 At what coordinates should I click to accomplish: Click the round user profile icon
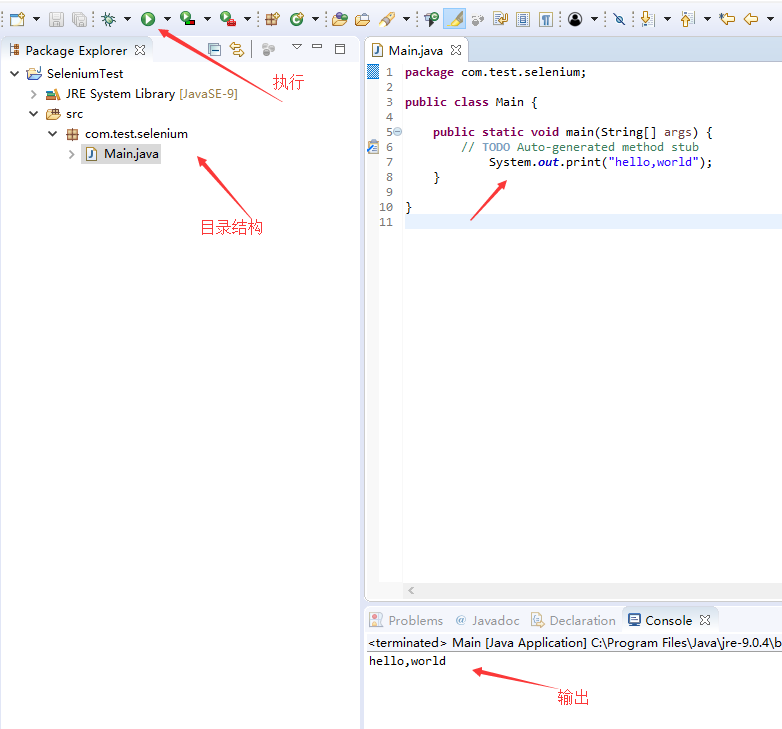575,19
